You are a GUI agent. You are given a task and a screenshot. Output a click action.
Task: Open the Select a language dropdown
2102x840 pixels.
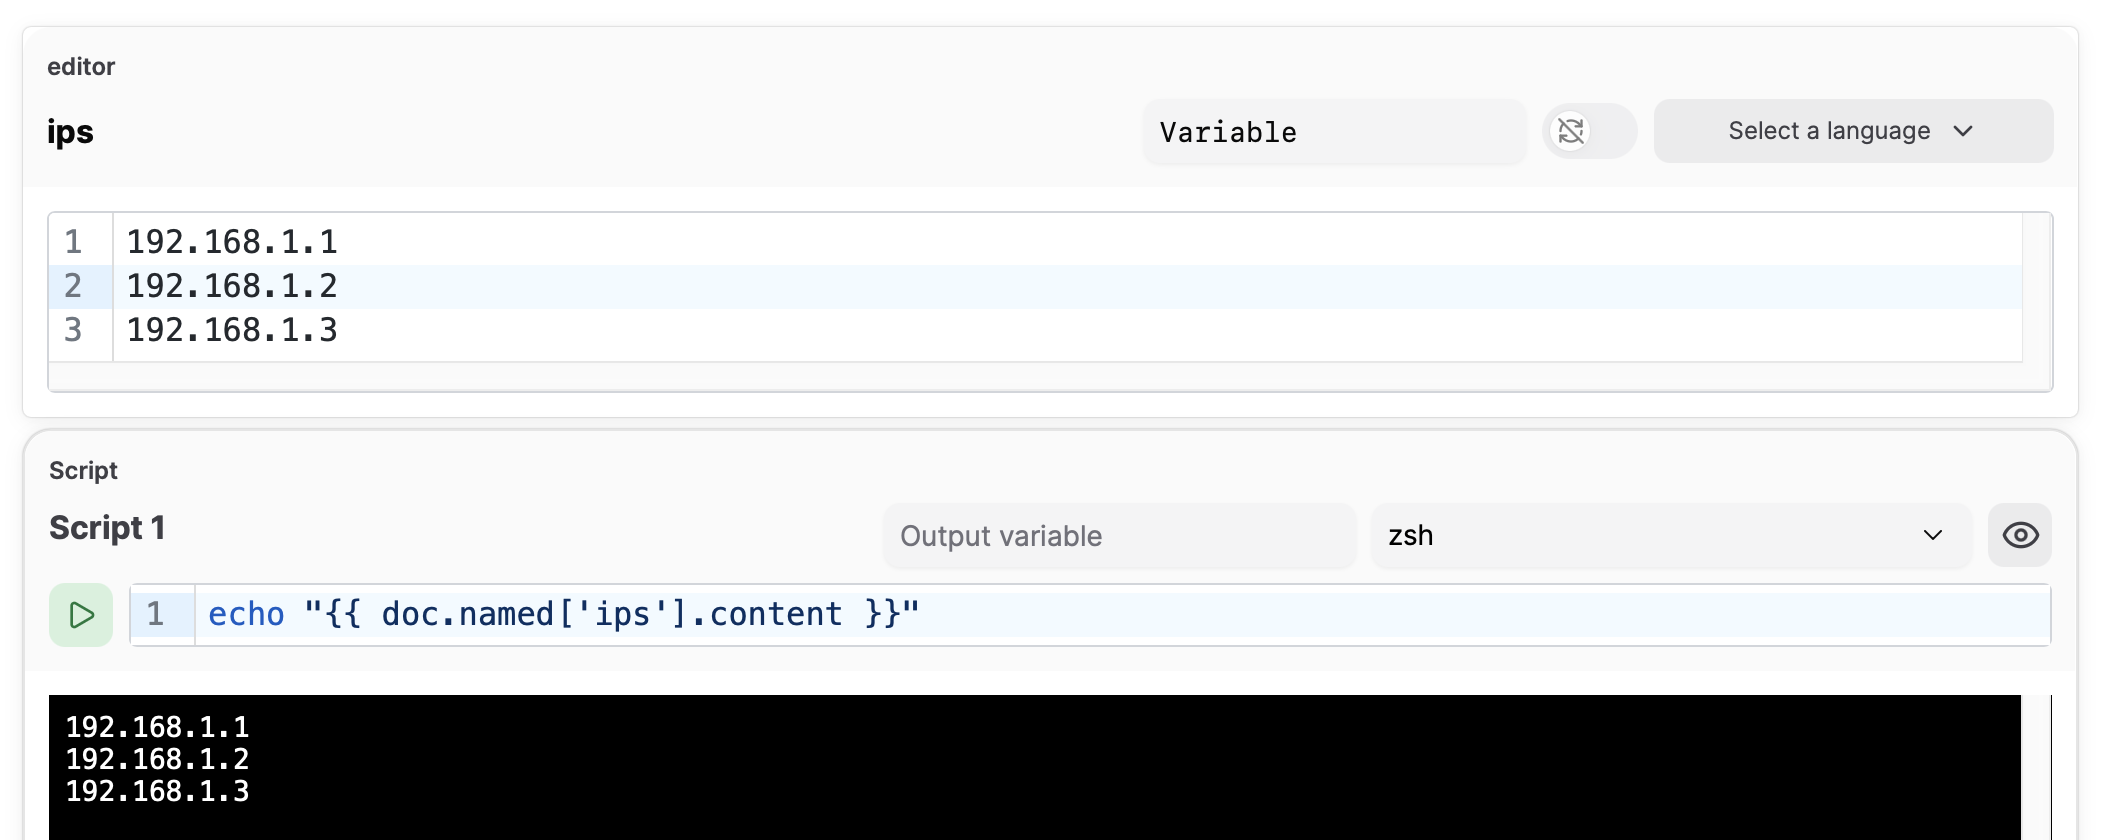(1852, 131)
